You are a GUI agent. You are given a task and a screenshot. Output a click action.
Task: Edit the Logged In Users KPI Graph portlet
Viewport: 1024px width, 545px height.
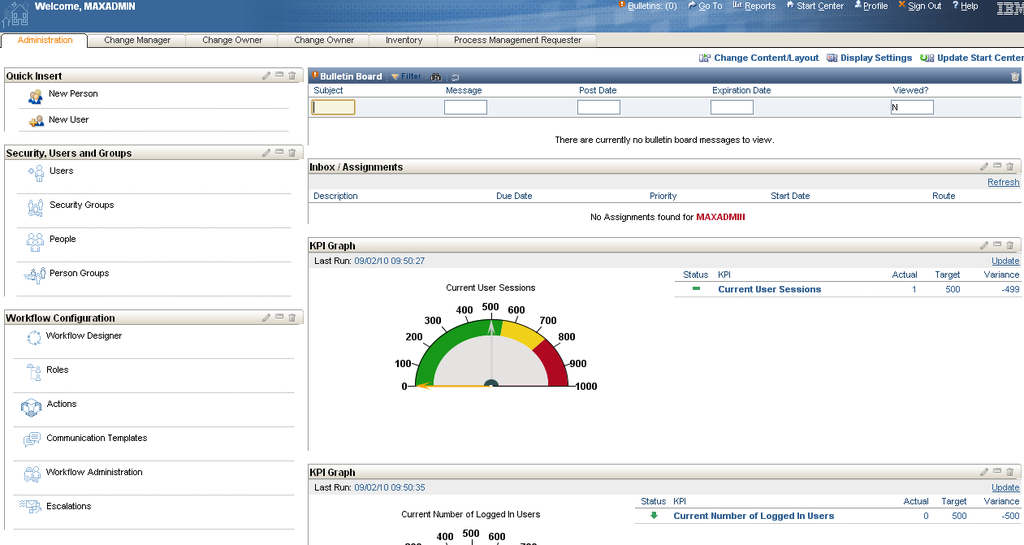coord(984,472)
